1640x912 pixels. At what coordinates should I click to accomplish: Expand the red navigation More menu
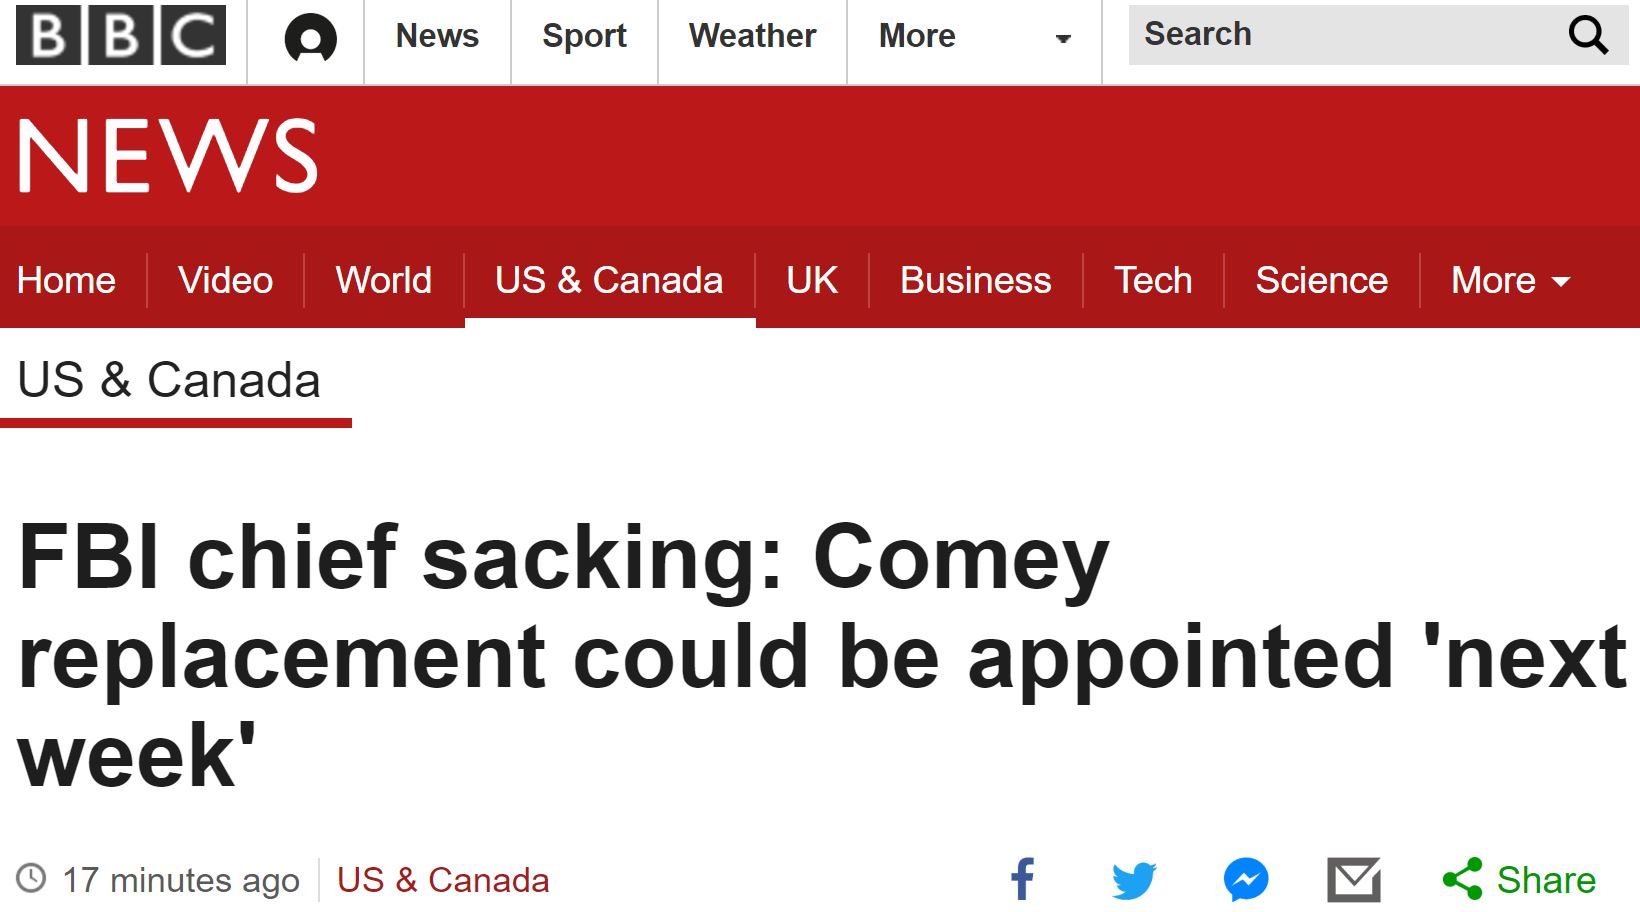point(1510,281)
